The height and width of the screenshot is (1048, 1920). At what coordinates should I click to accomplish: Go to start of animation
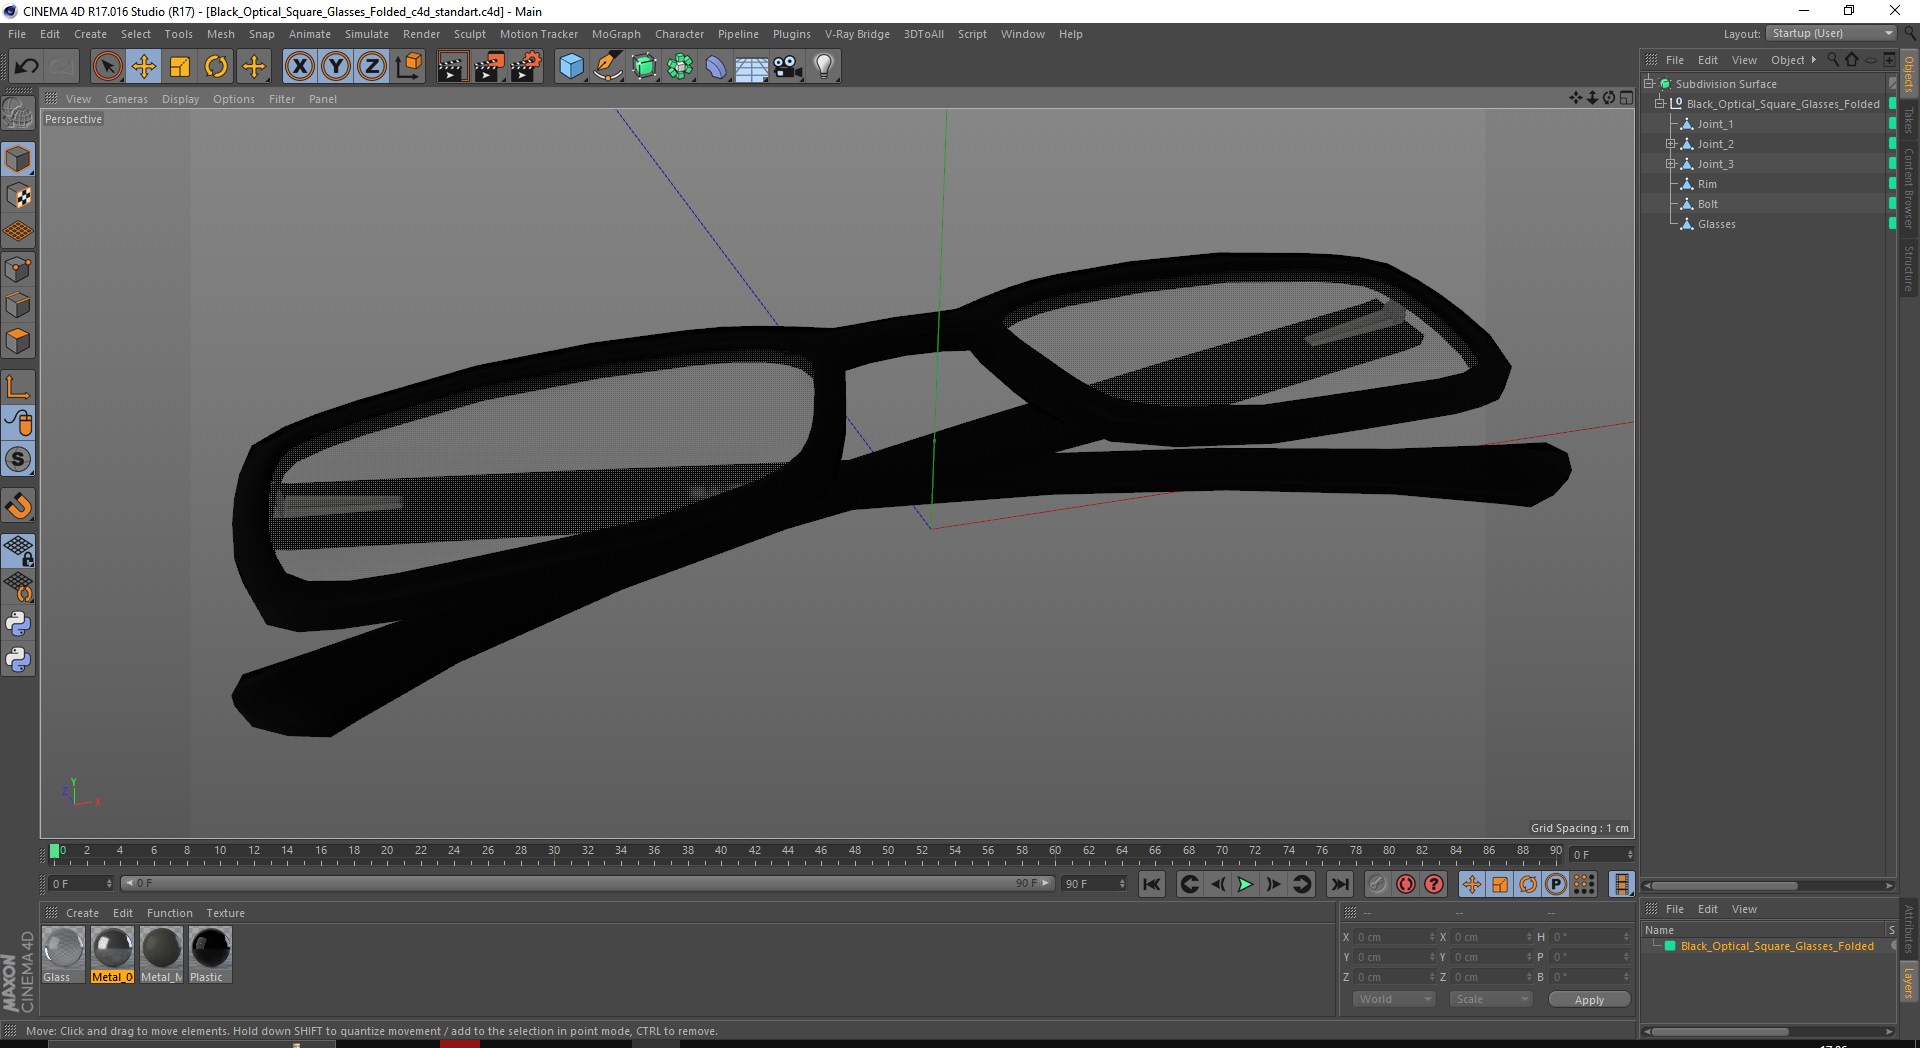(1152, 884)
